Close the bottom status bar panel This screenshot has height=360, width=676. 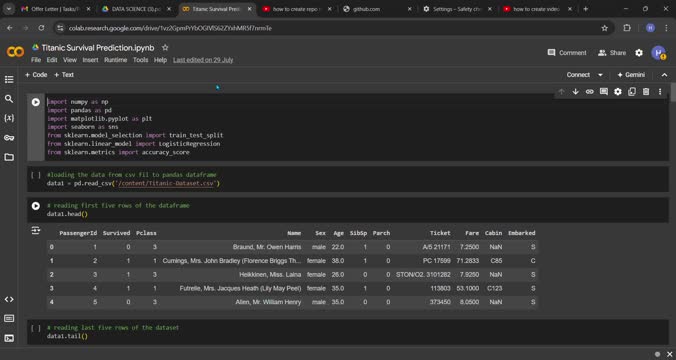click(670, 354)
